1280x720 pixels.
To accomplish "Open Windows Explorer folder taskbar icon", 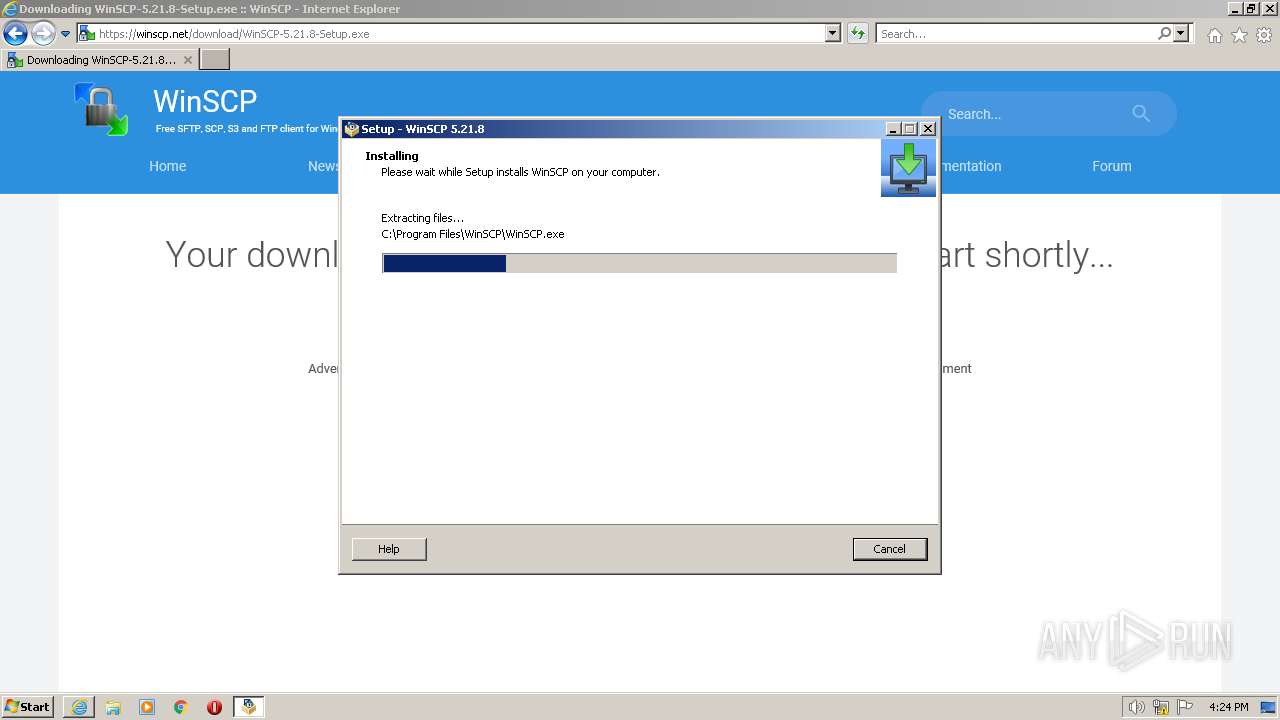I will (113, 707).
